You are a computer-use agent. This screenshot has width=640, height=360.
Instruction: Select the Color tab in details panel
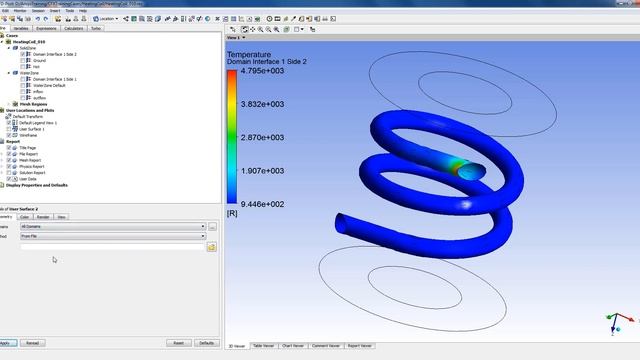(x=24, y=217)
